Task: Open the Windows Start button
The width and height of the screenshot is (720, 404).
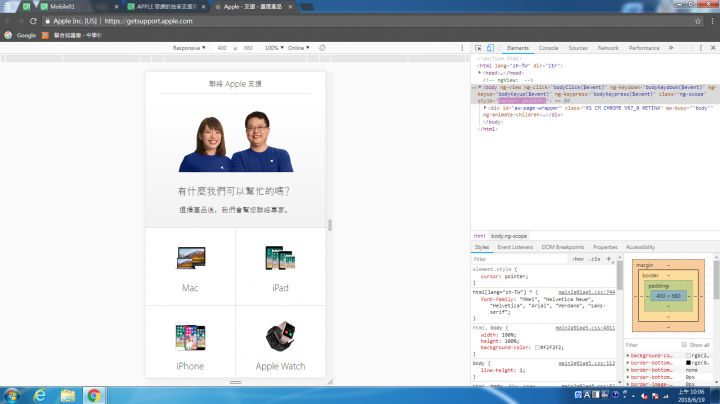Action: tap(11, 395)
